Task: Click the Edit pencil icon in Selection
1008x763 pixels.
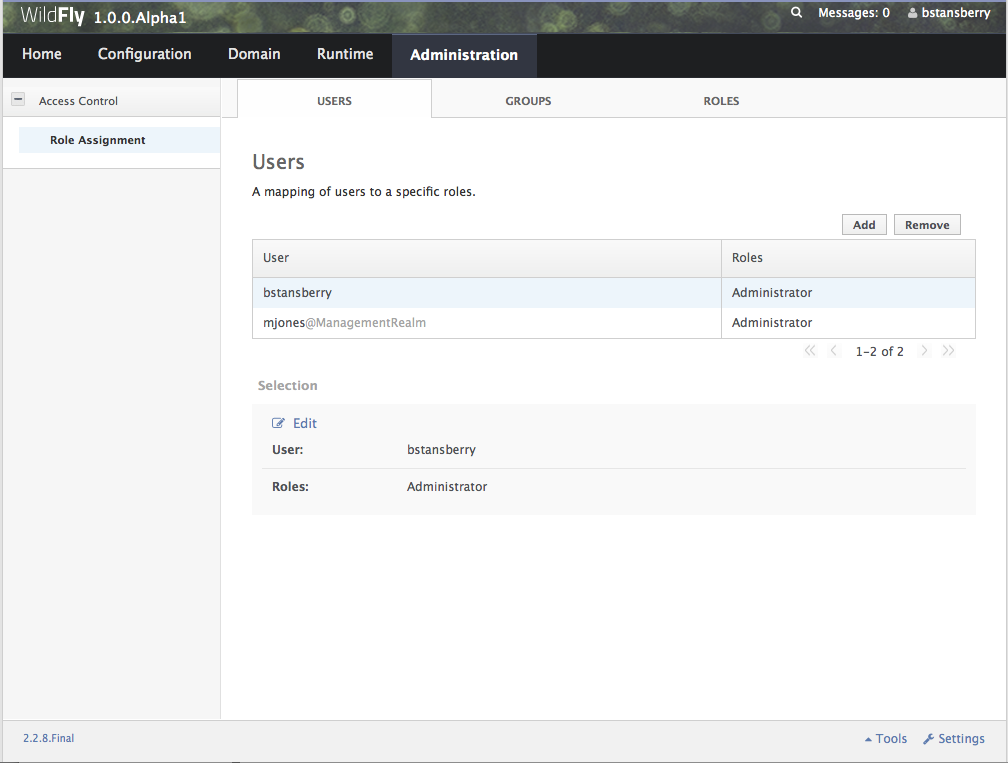Action: tap(279, 424)
